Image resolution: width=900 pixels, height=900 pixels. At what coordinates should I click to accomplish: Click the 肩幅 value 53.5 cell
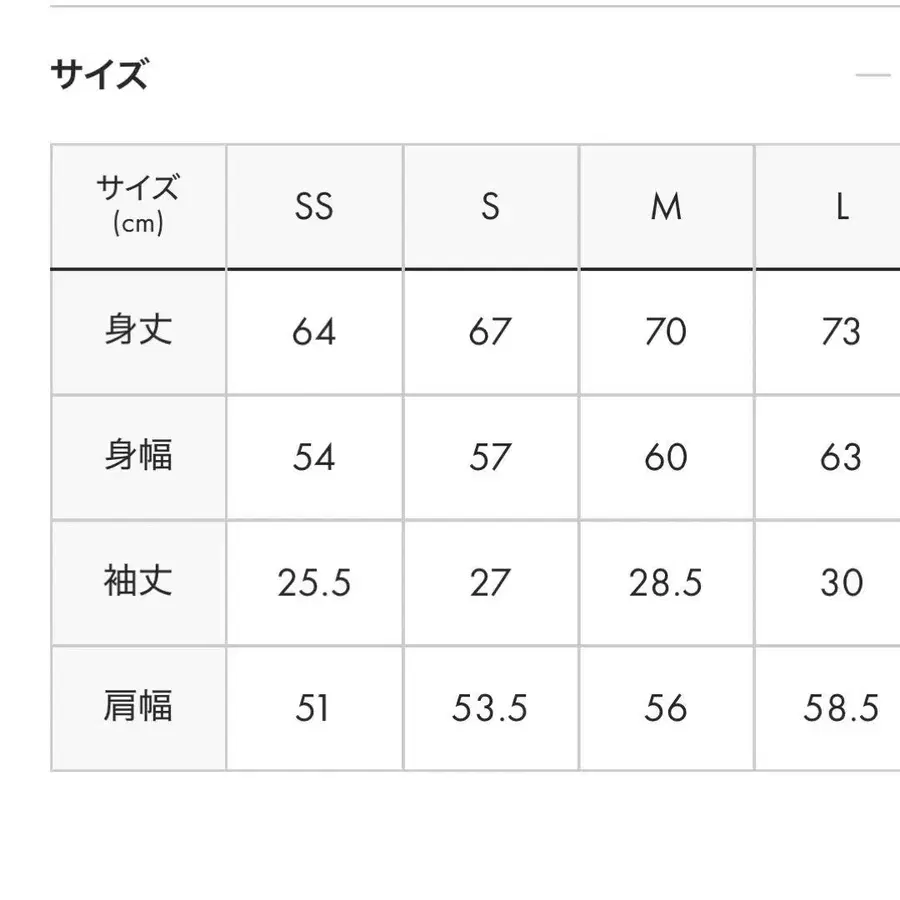pos(490,709)
